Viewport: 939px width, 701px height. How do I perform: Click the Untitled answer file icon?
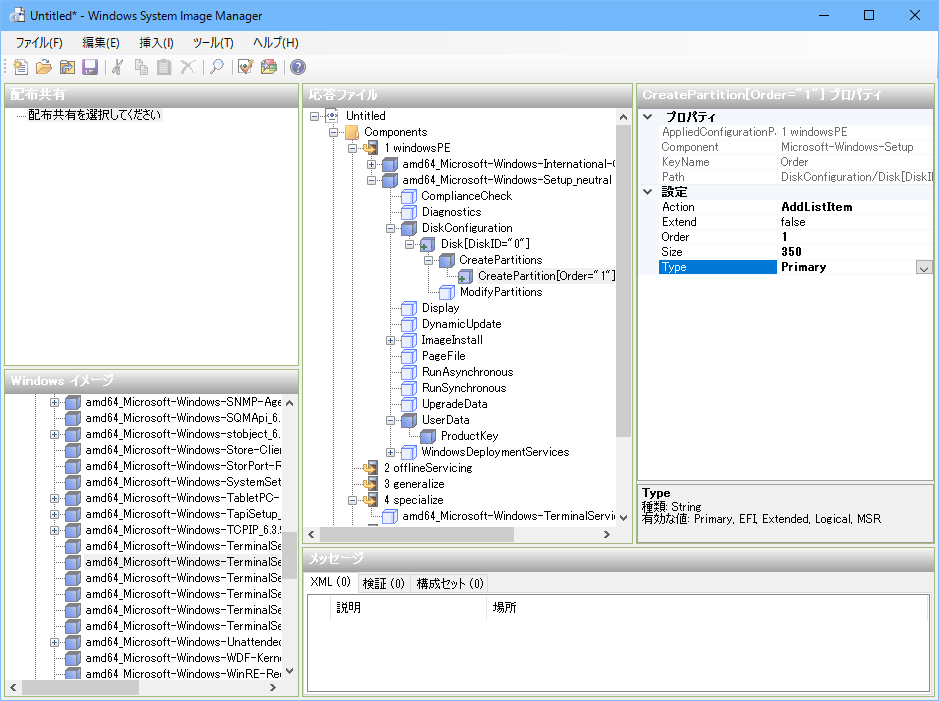point(332,116)
